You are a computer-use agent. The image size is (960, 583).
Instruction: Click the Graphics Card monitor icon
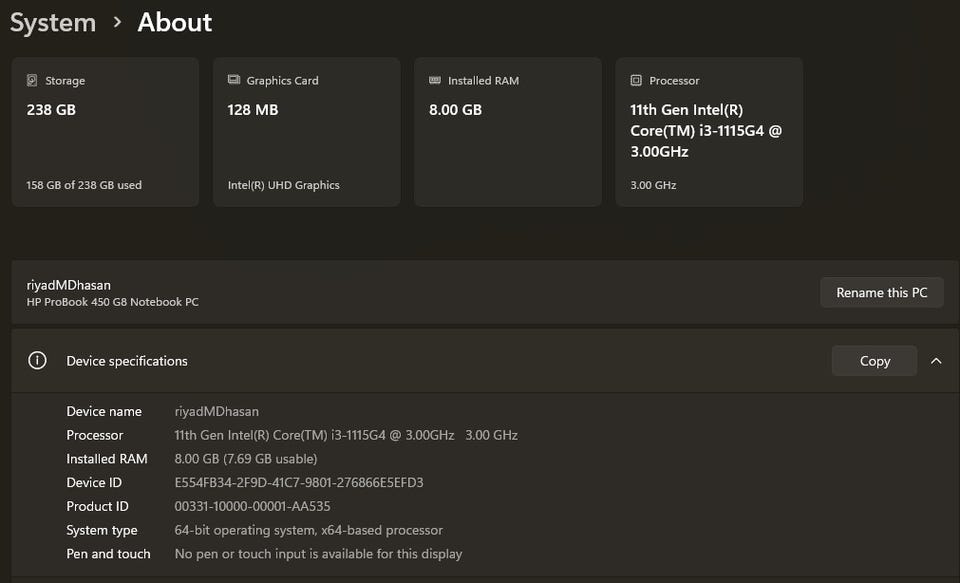(234, 80)
